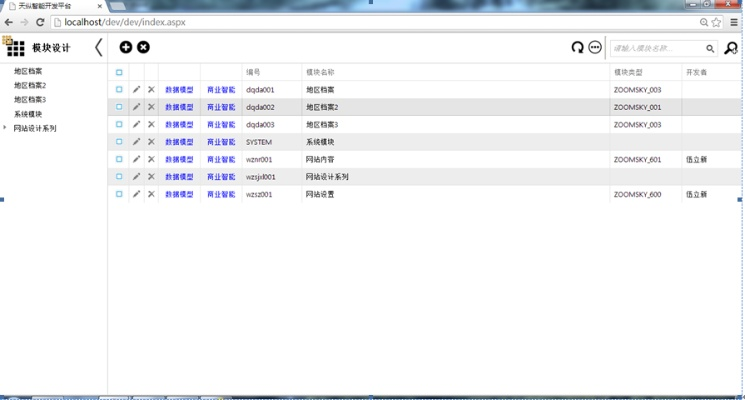745x400 pixels.
Task: Click the add module plus icon
Action: tap(125, 47)
